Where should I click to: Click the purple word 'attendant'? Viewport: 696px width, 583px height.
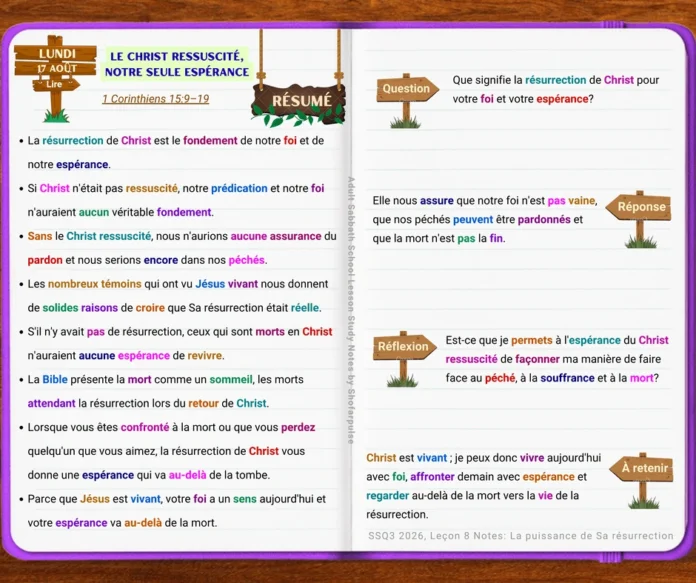[x=51, y=404]
